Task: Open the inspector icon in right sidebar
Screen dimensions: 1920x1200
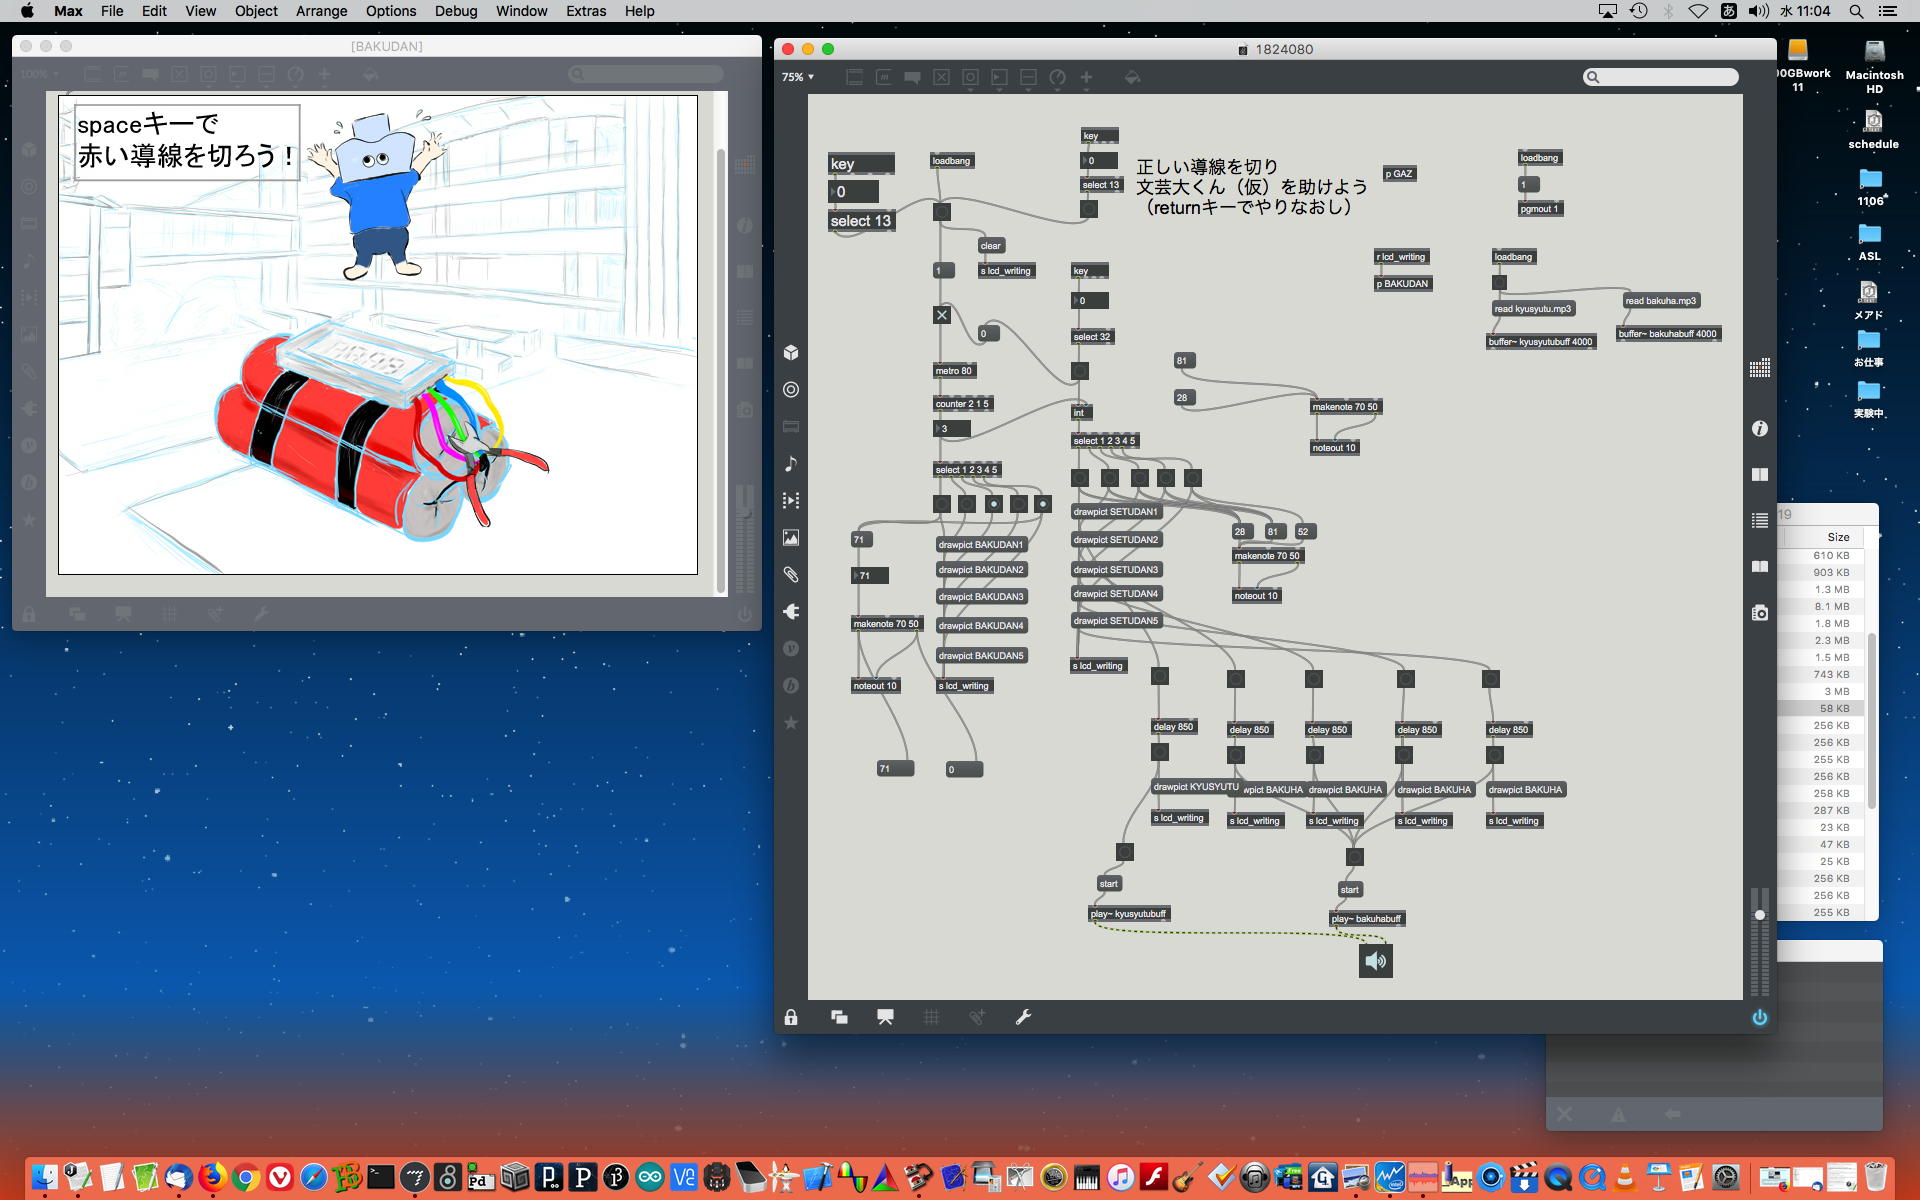Action: [1760, 429]
